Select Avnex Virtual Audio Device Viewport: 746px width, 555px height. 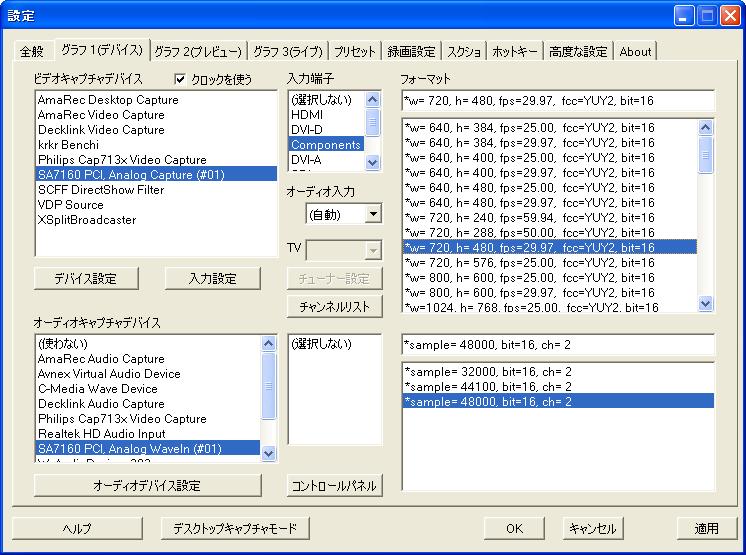point(148,374)
